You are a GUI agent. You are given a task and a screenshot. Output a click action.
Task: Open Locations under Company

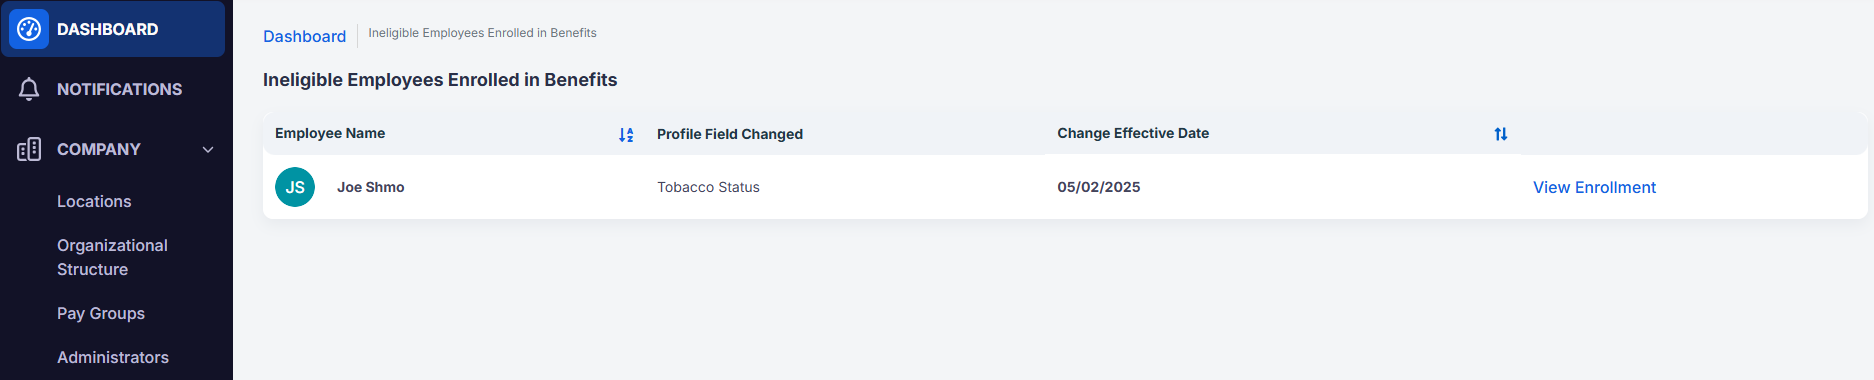(94, 201)
